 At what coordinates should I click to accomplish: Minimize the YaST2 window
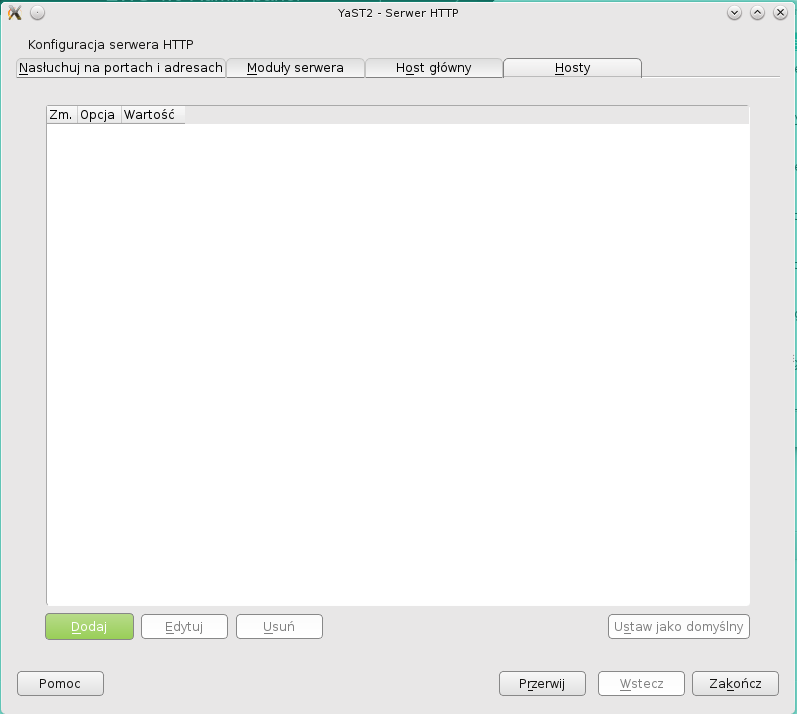click(x=734, y=13)
